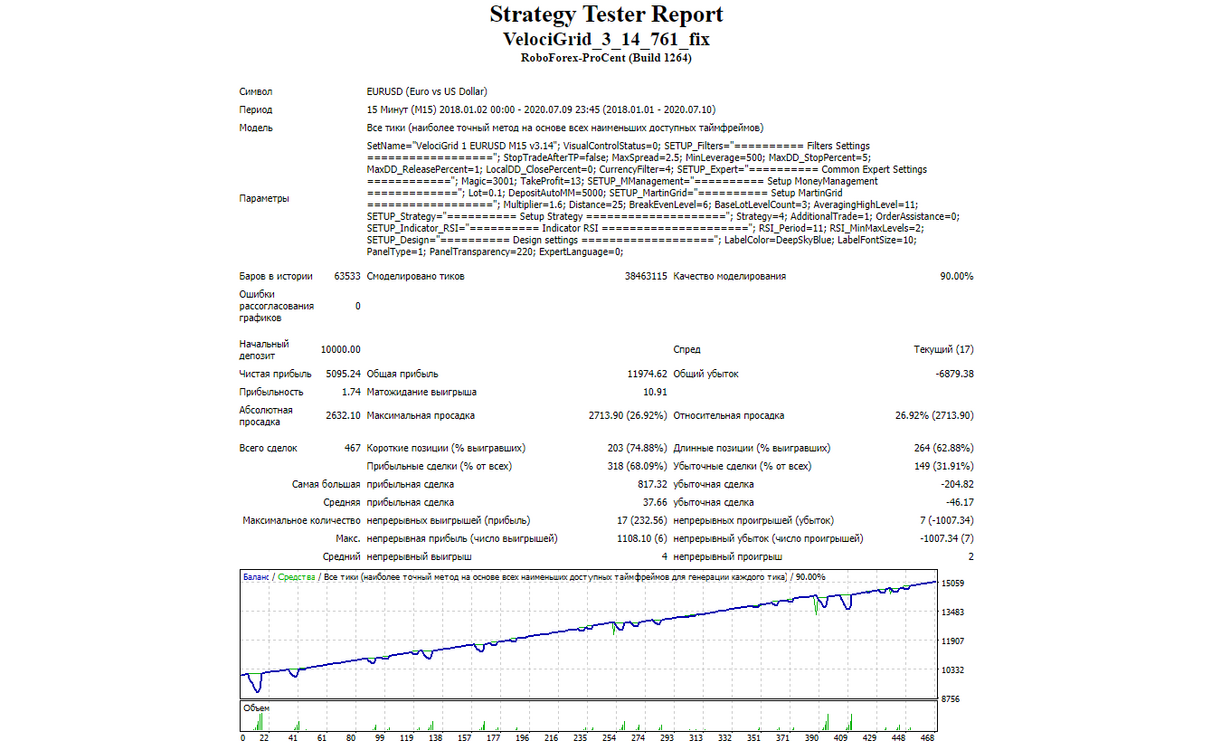Screen dimensions: 1221x750
Task: Select spread value 'Текущий (17)'
Action: point(944,350)
